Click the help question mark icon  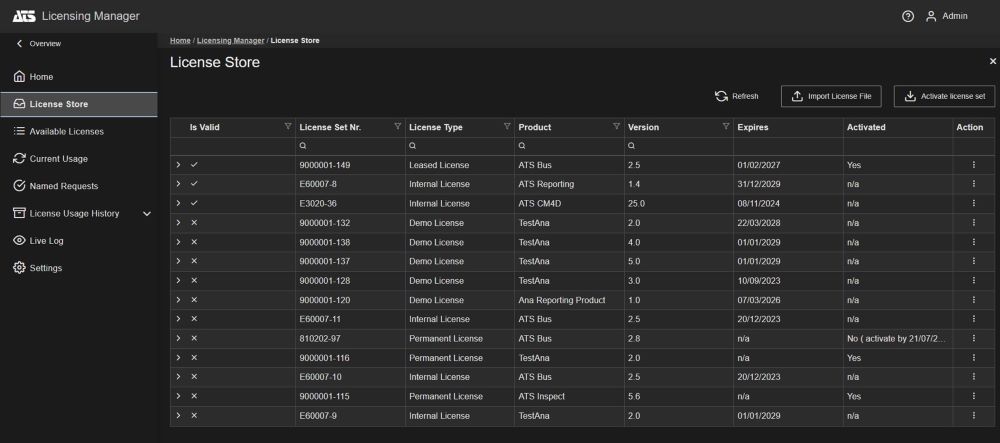908,16
